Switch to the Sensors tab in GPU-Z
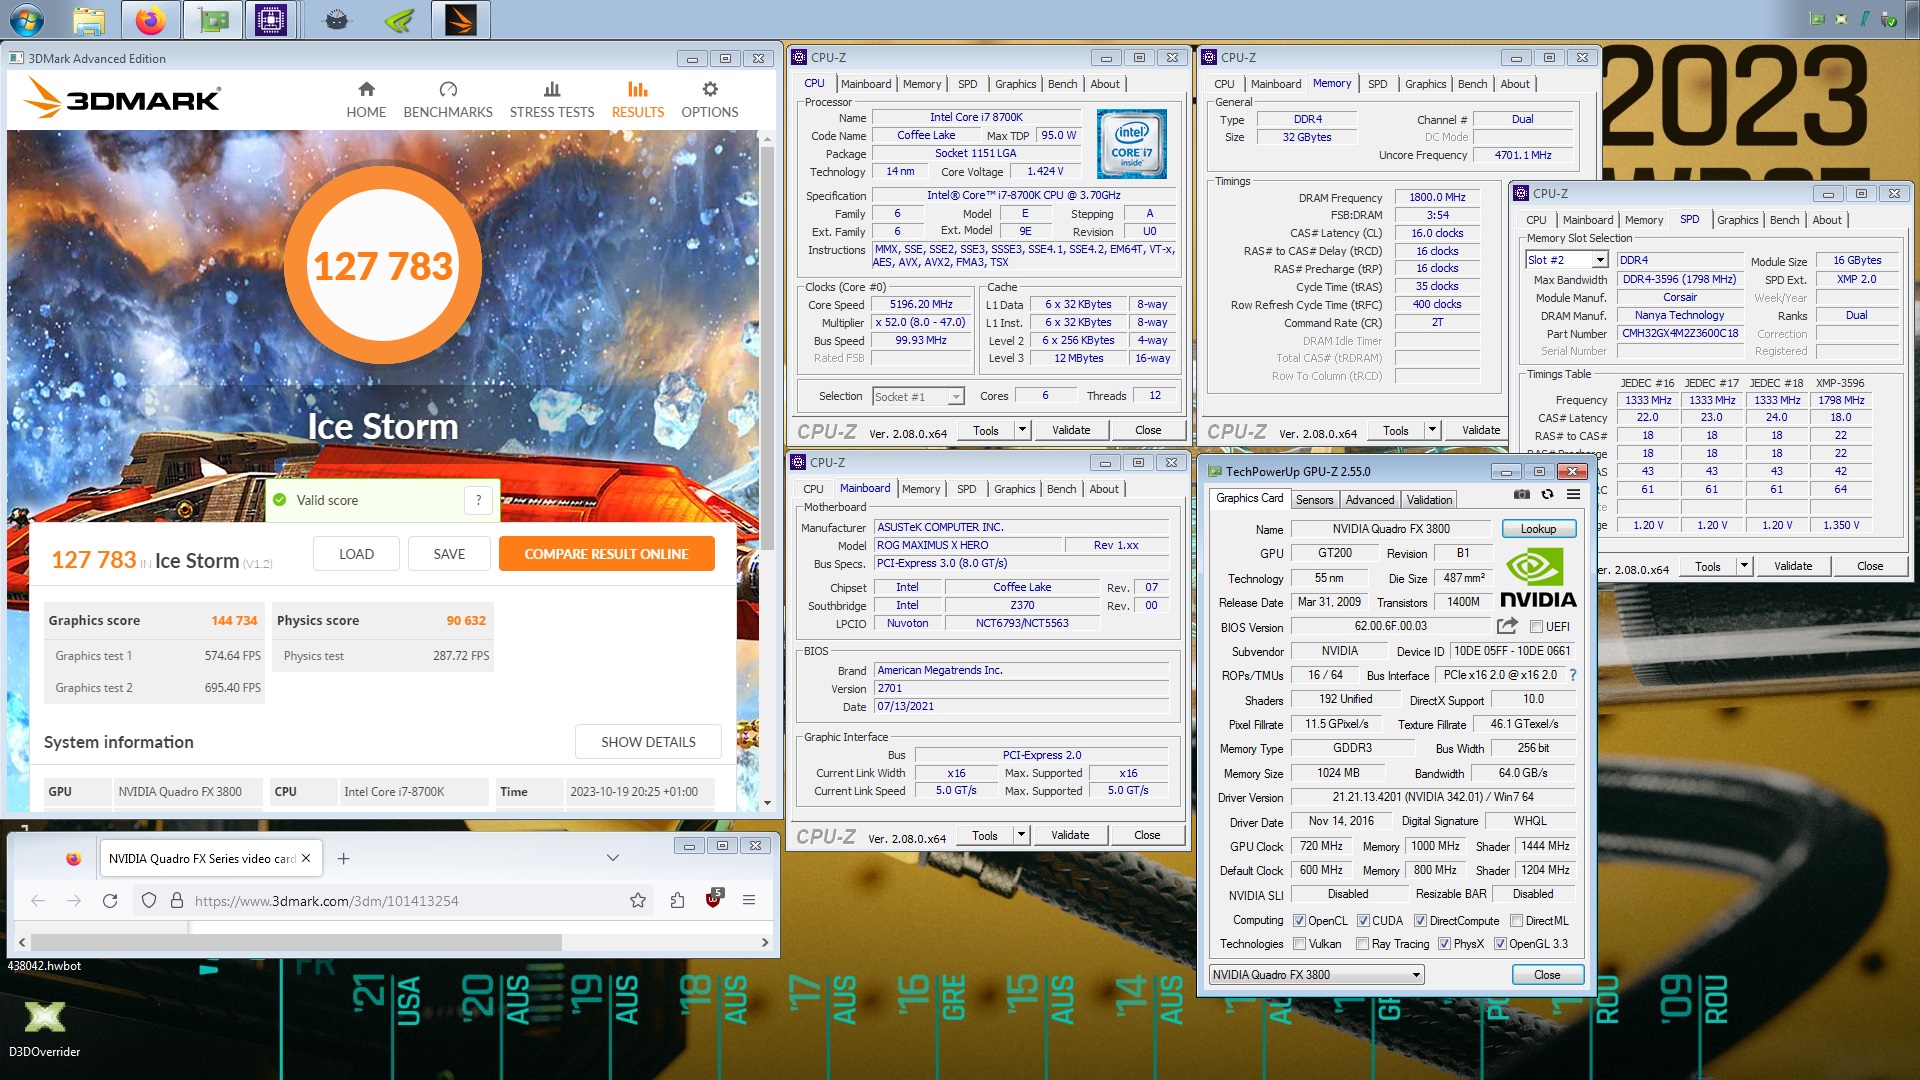1920x1080 pixels. coord(1314,500)
